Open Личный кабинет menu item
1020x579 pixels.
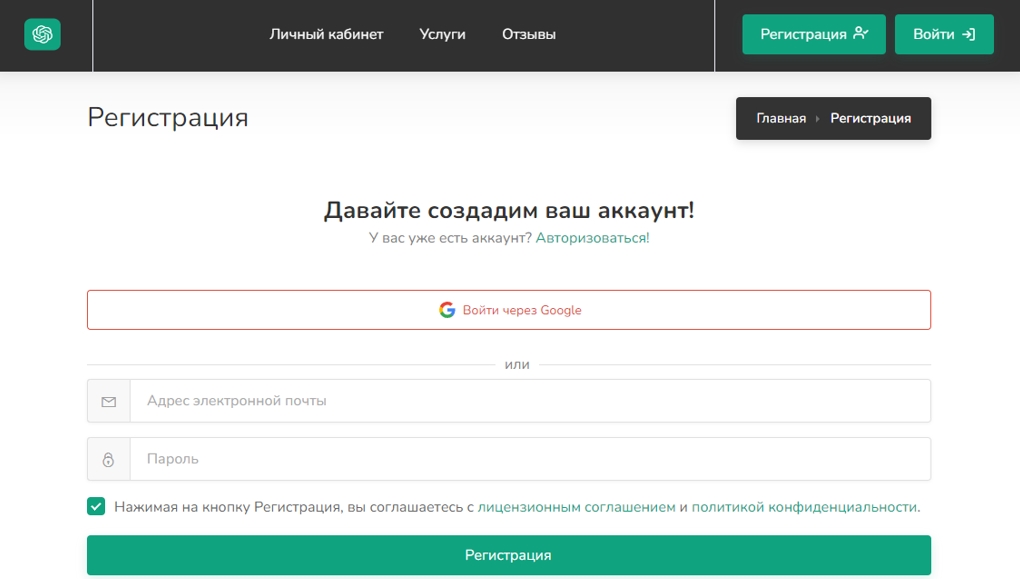[327, 34]
